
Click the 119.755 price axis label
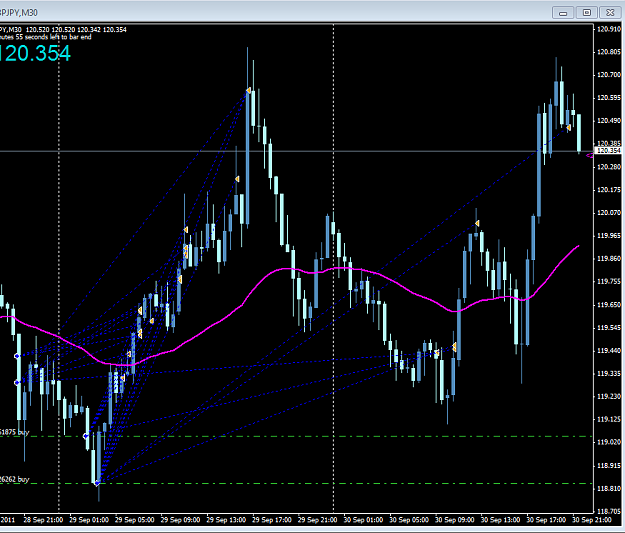tap(609, 281)
